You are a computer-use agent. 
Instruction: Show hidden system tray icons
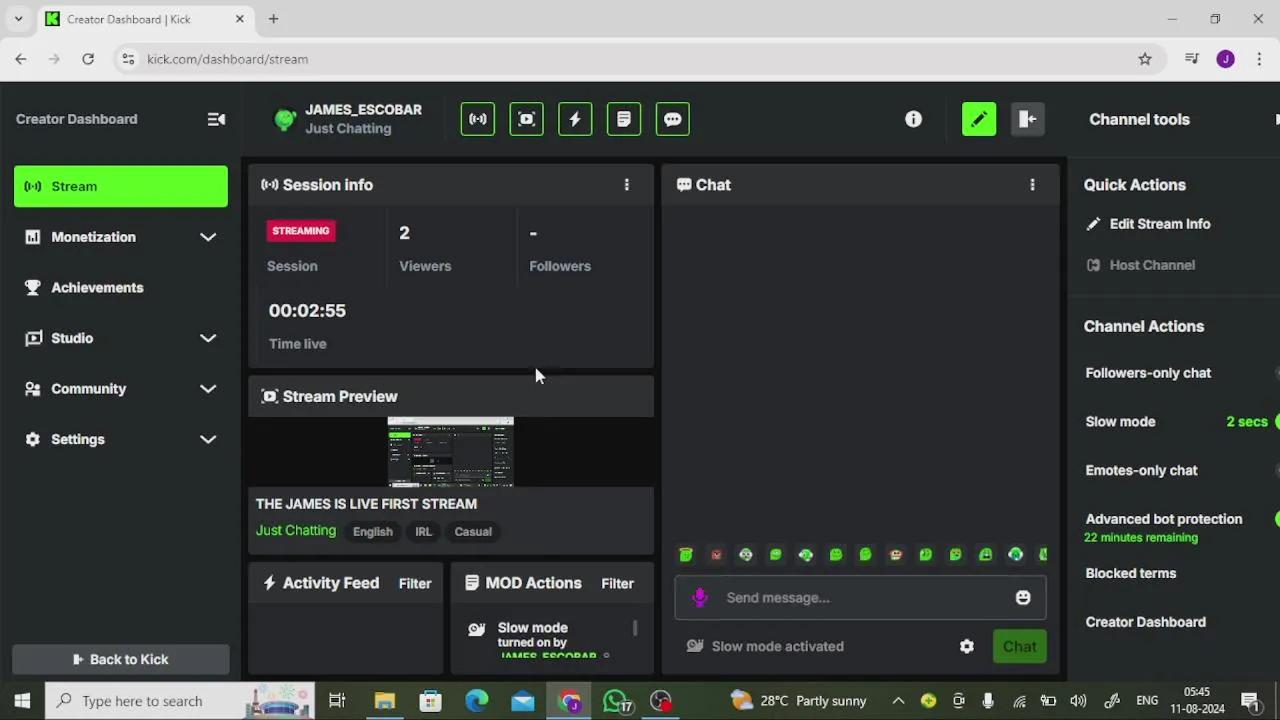pos(898,701)
